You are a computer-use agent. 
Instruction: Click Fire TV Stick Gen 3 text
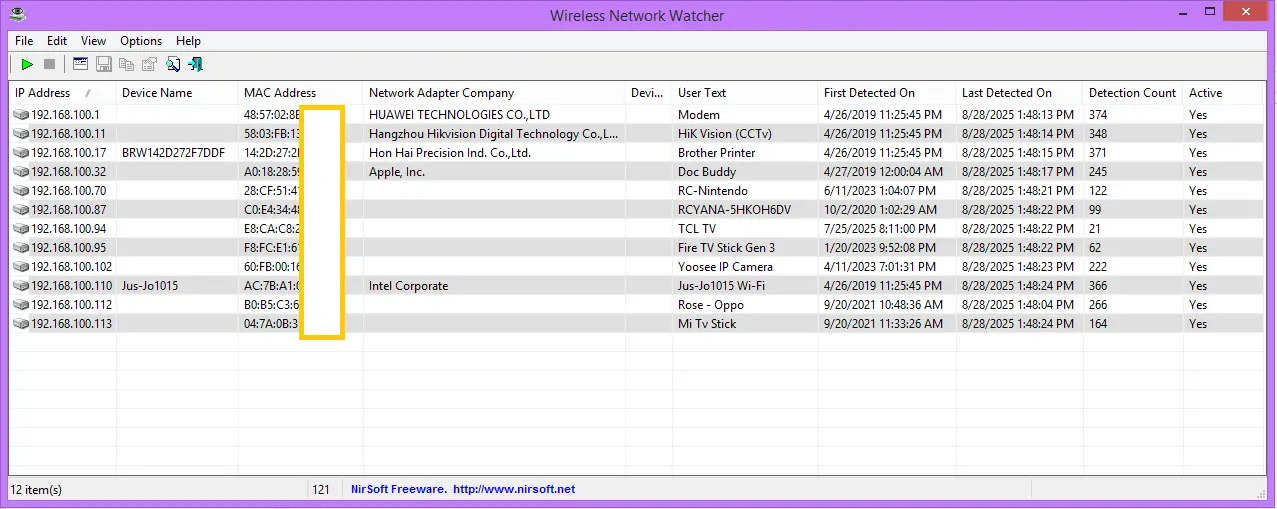727,248
